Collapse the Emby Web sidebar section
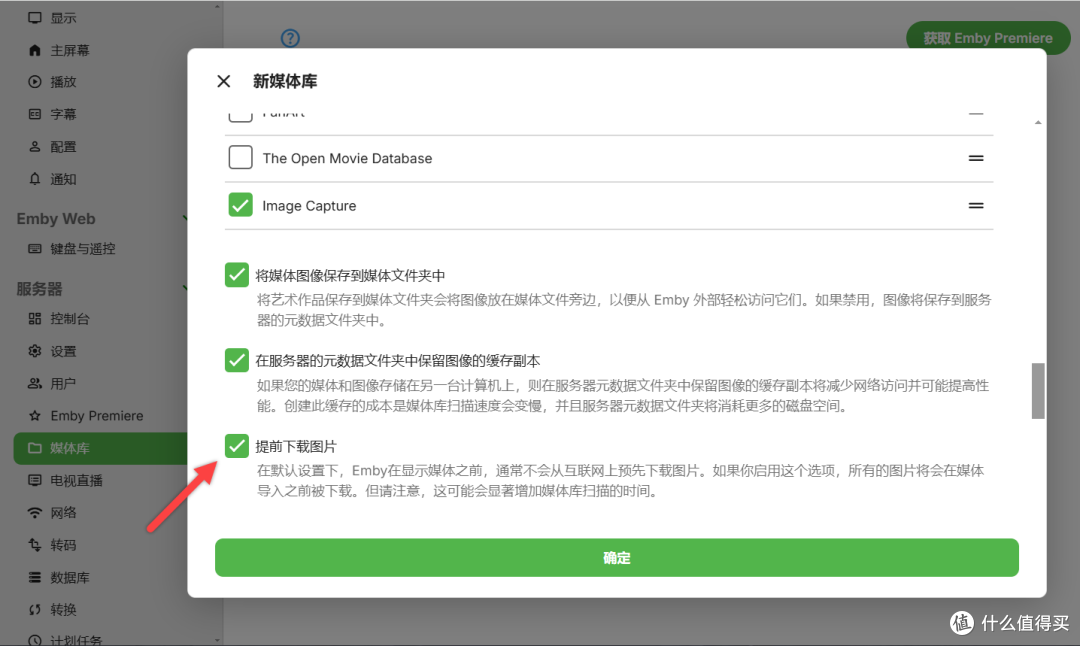 click(x=185, y=218)
